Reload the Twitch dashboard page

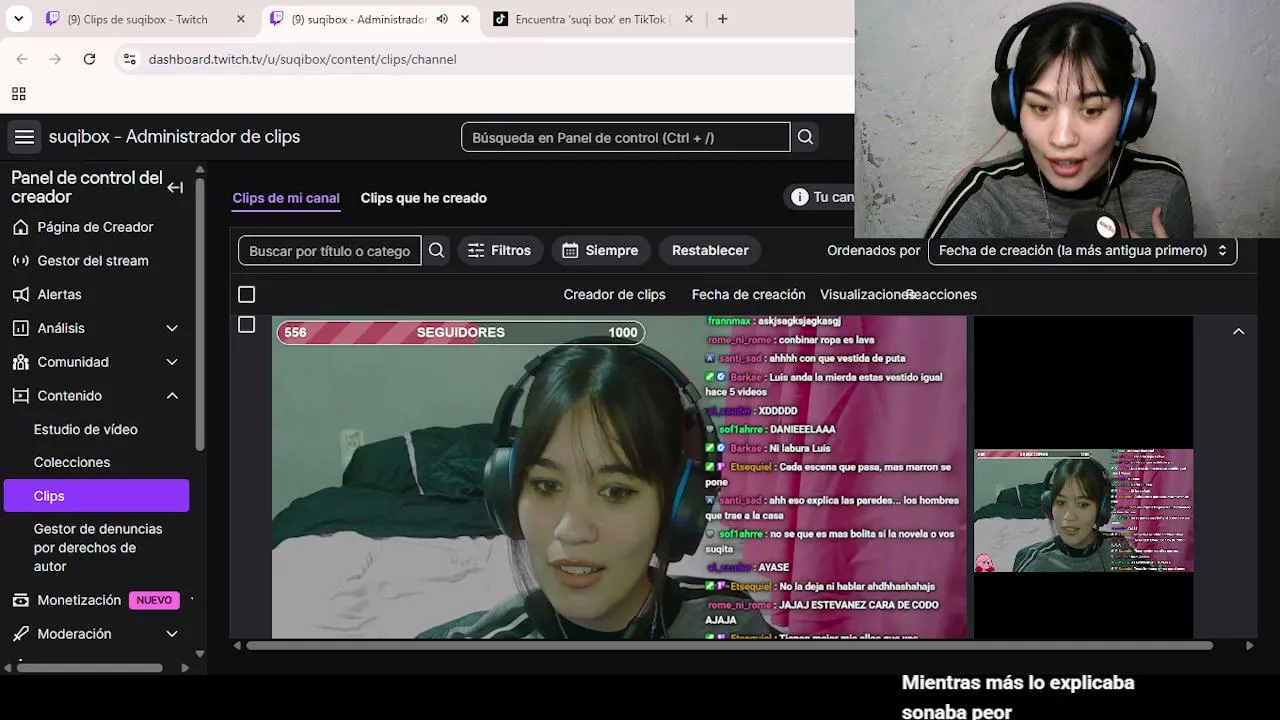[x=89, y=59]
